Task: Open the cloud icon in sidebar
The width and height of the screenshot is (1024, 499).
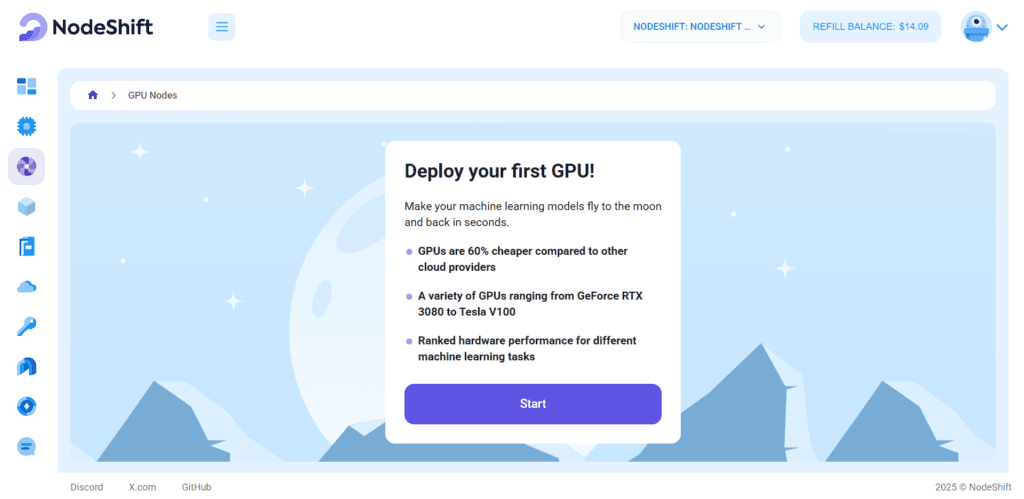Action: (x=26, y=287)
